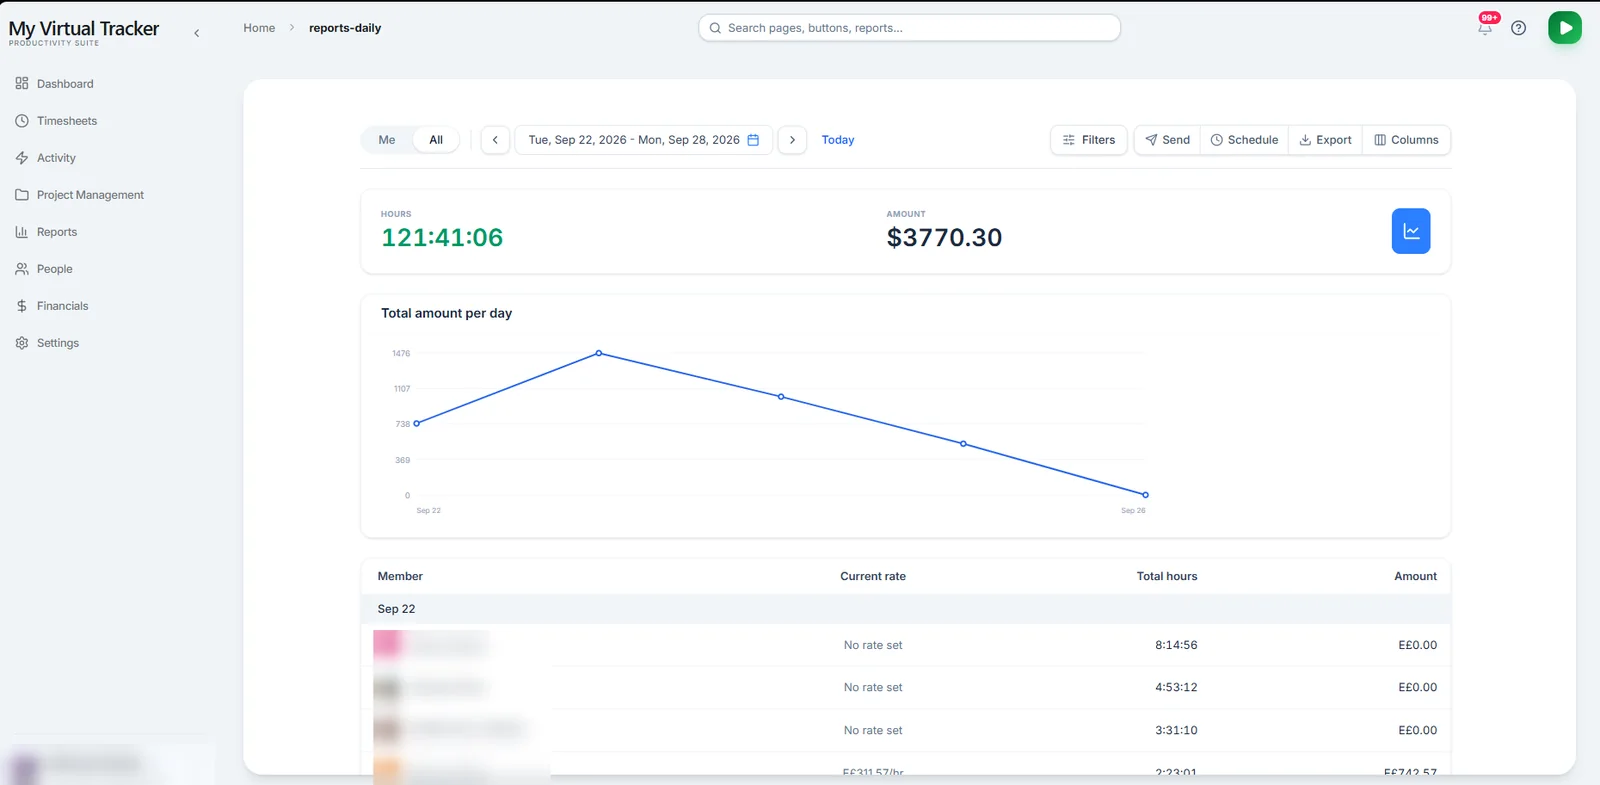
Task: Click the 4:53:12 total hours cell
Action: [x=1176, y=687]
